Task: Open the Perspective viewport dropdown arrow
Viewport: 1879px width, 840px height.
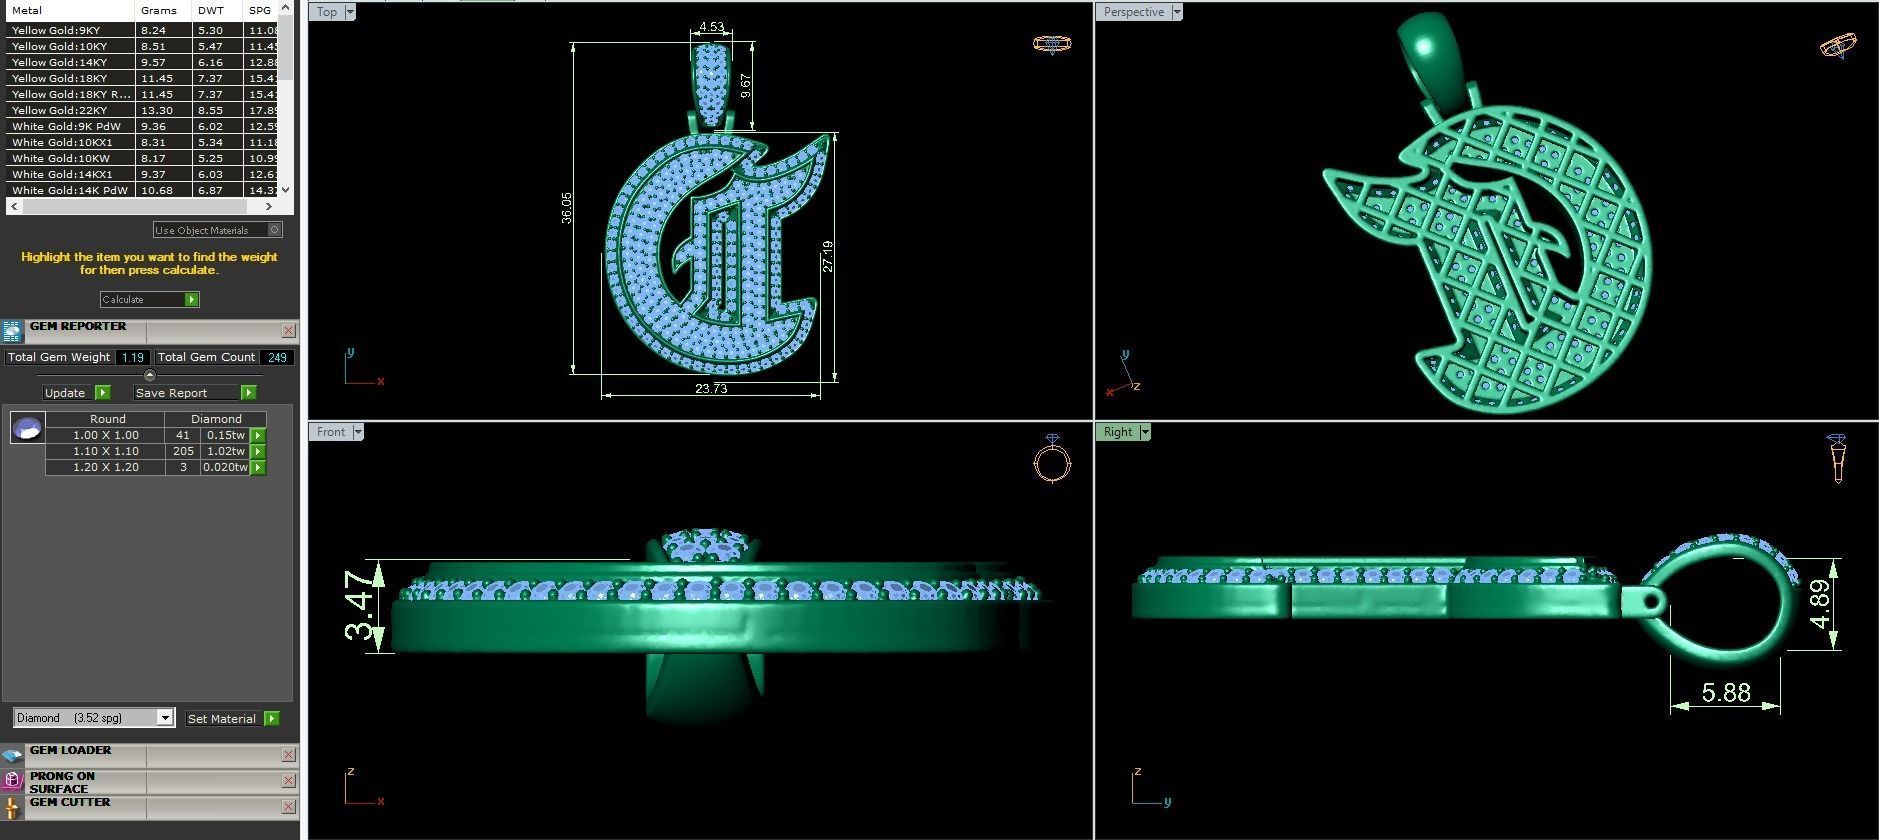Action: pyautogui.click(x=1177, y=12)
